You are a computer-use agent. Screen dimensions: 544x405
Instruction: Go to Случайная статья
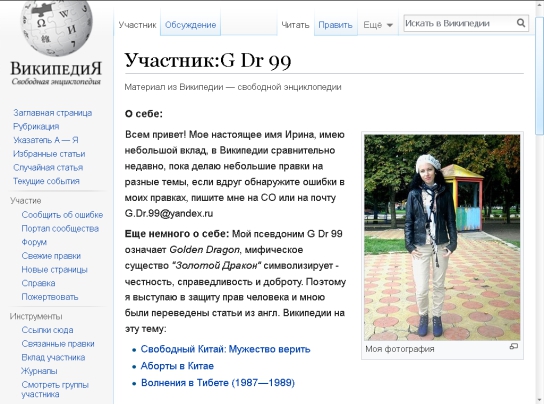[x=48, y=168]
